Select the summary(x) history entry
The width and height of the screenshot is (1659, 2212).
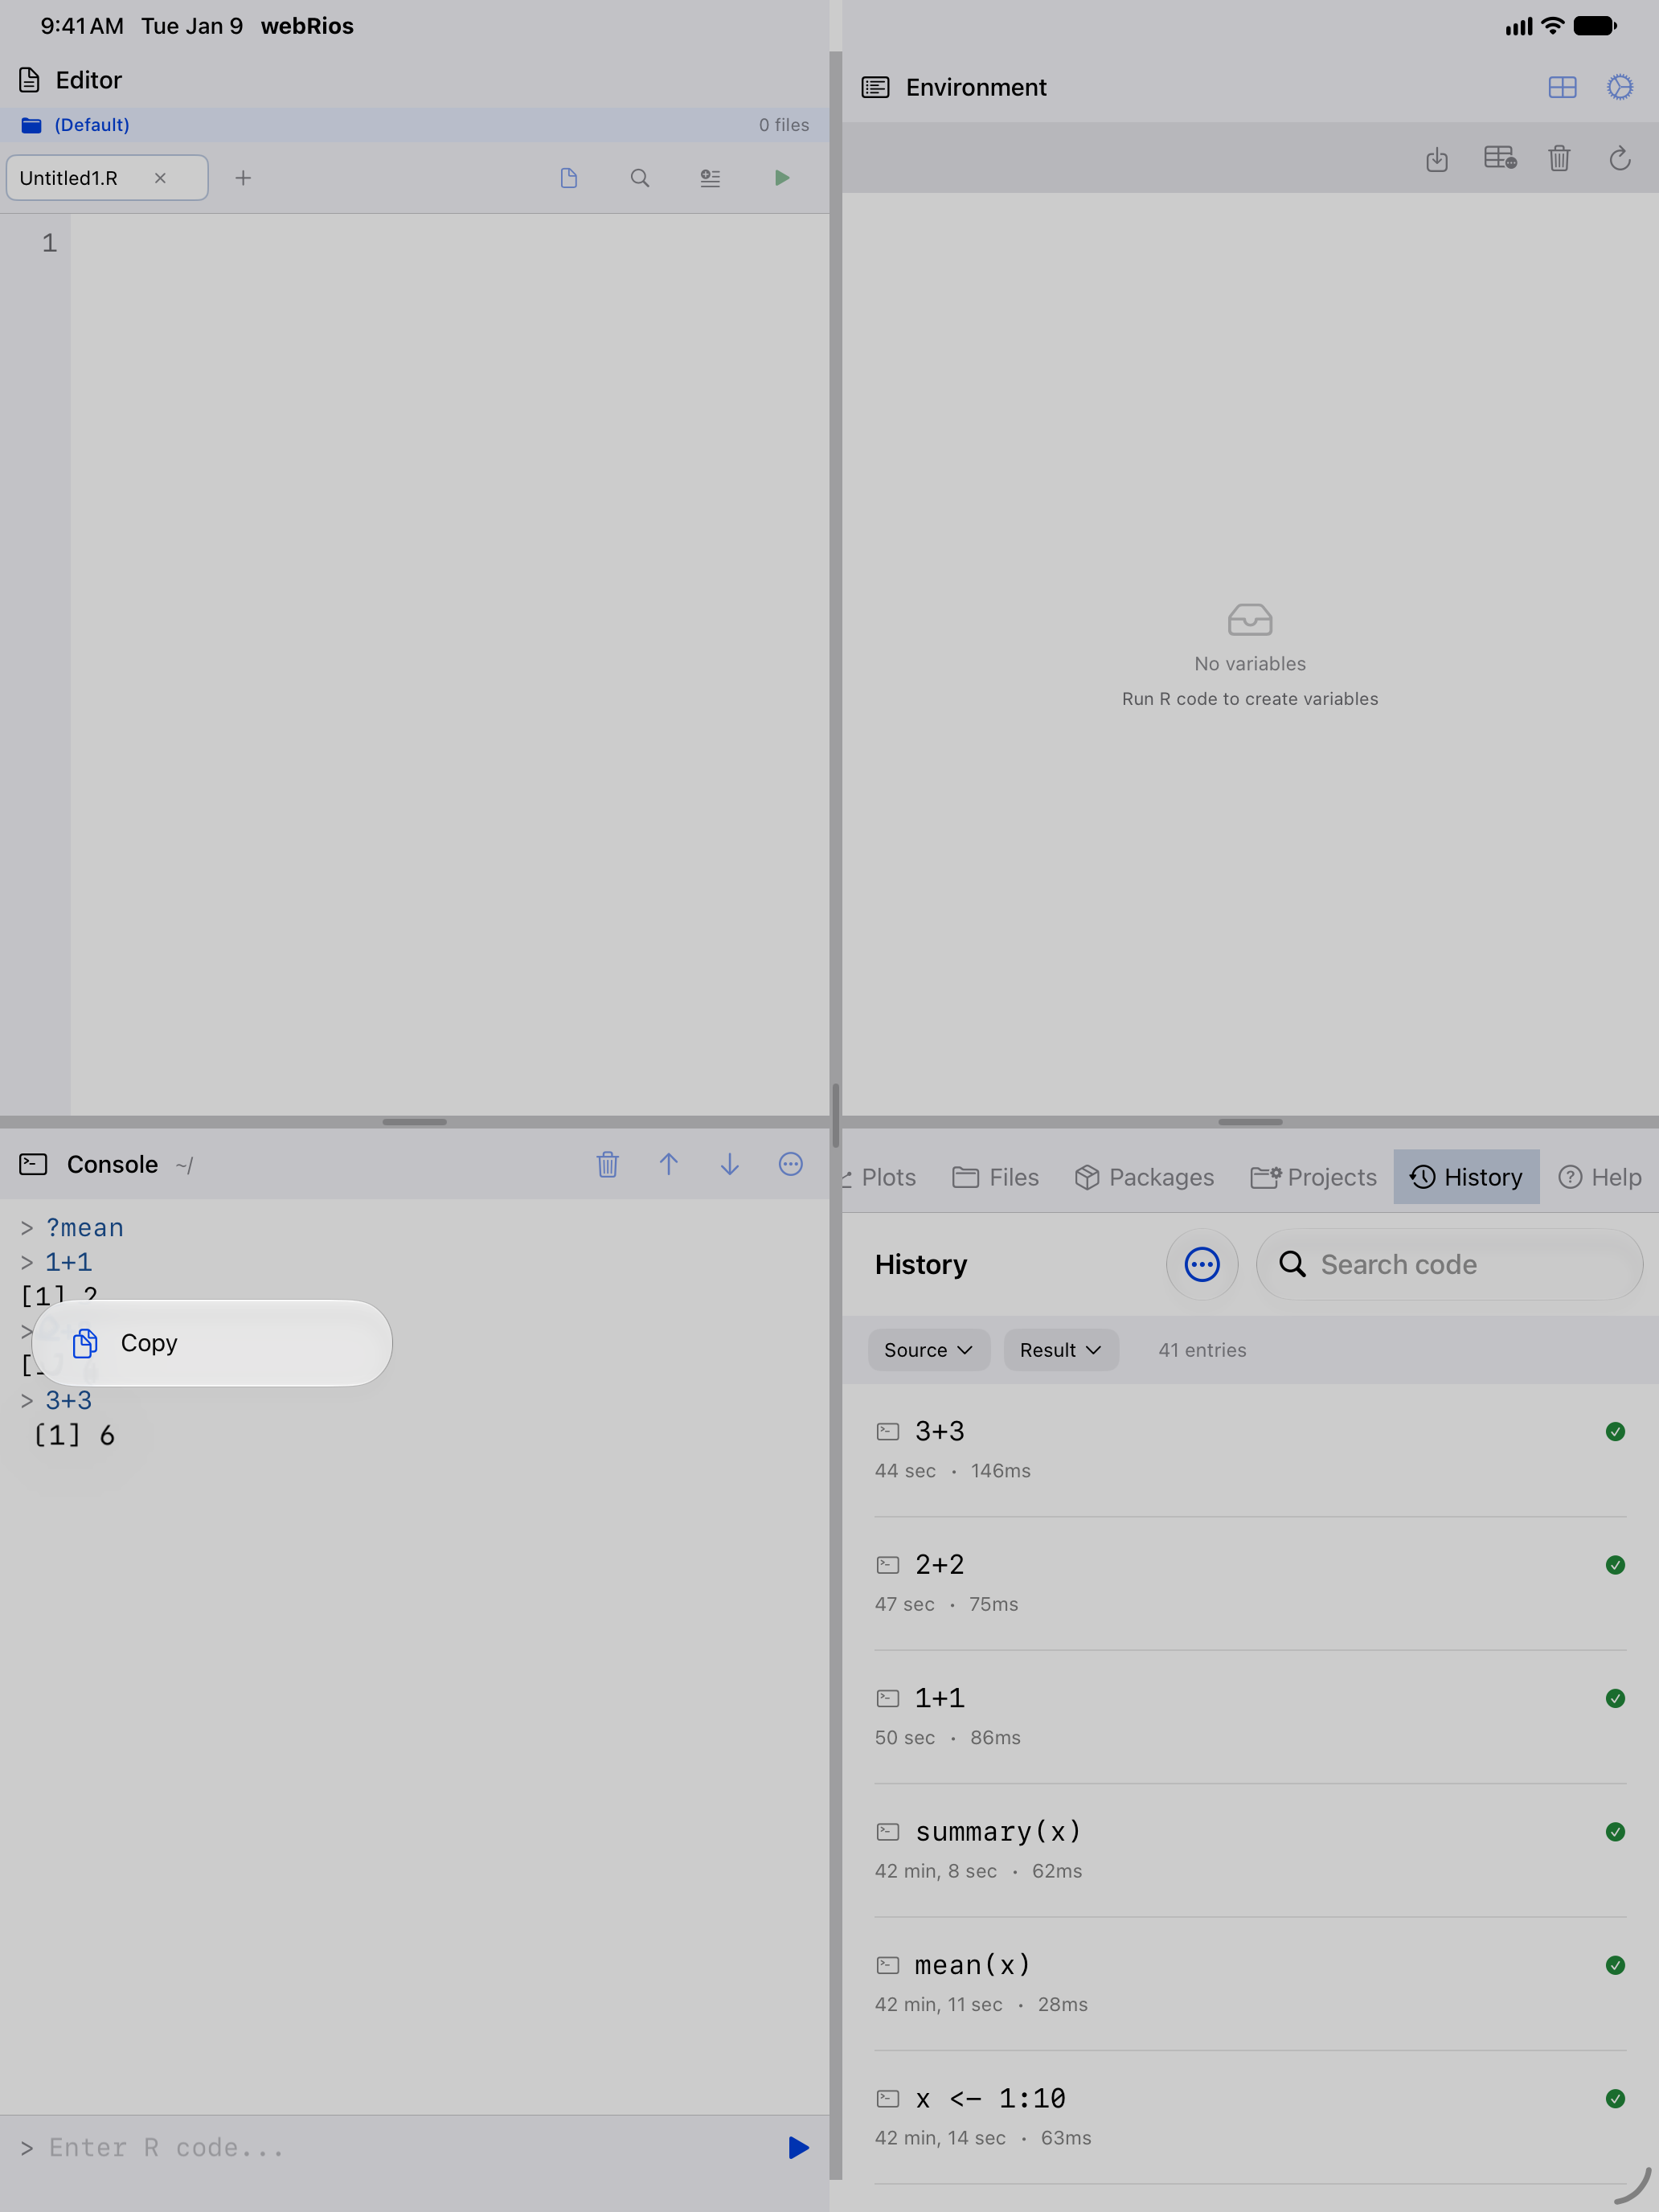(x=1250, y=1850)
